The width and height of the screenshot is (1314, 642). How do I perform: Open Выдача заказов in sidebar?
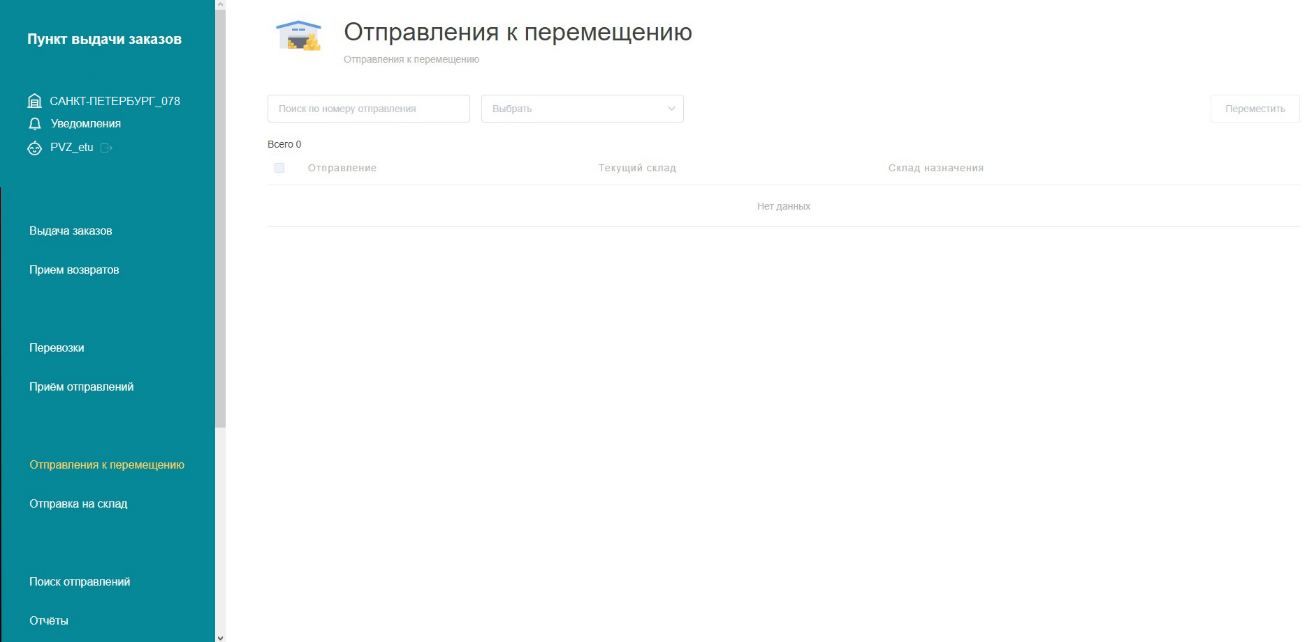point(71,231)
